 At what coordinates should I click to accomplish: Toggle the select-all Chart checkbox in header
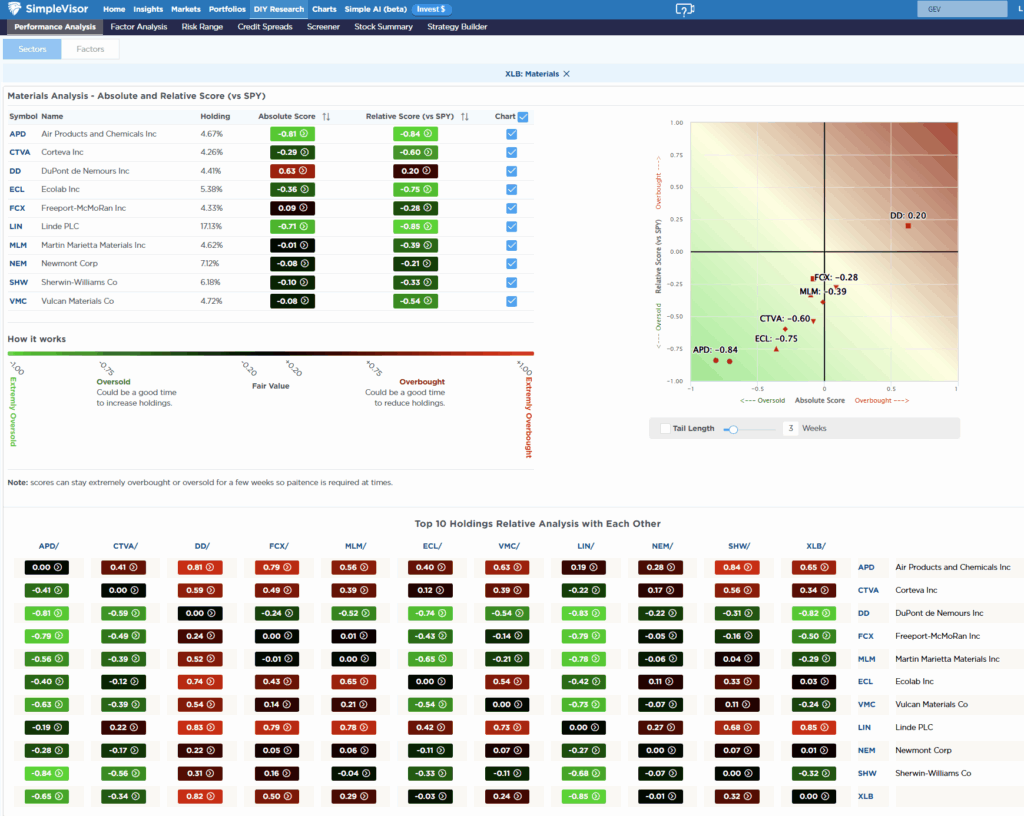tap(524, 117)
